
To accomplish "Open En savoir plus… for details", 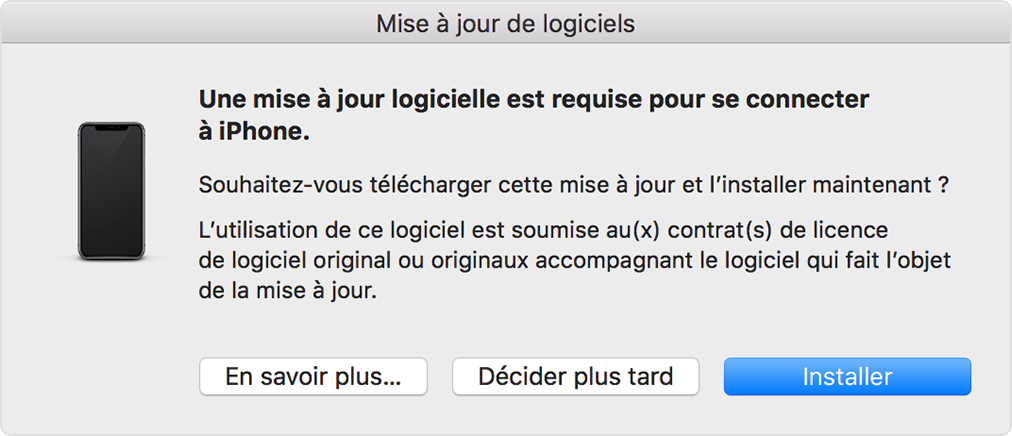I will tap(313, 376).
